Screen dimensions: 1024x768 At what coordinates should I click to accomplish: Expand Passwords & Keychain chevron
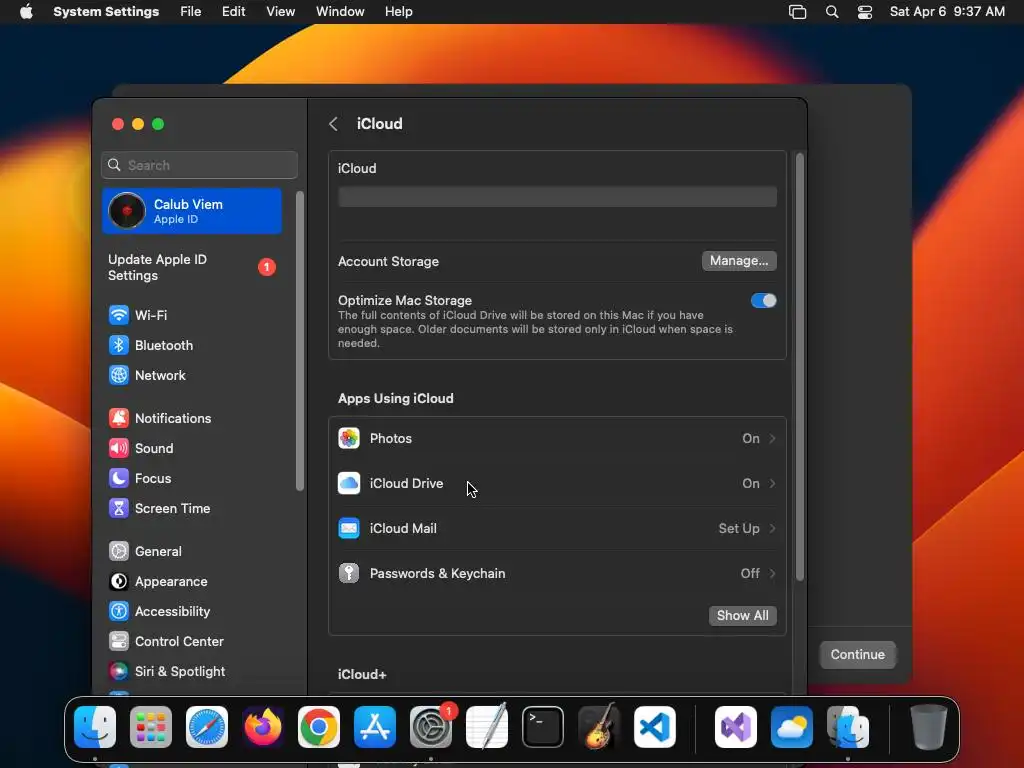coord(773,573)
